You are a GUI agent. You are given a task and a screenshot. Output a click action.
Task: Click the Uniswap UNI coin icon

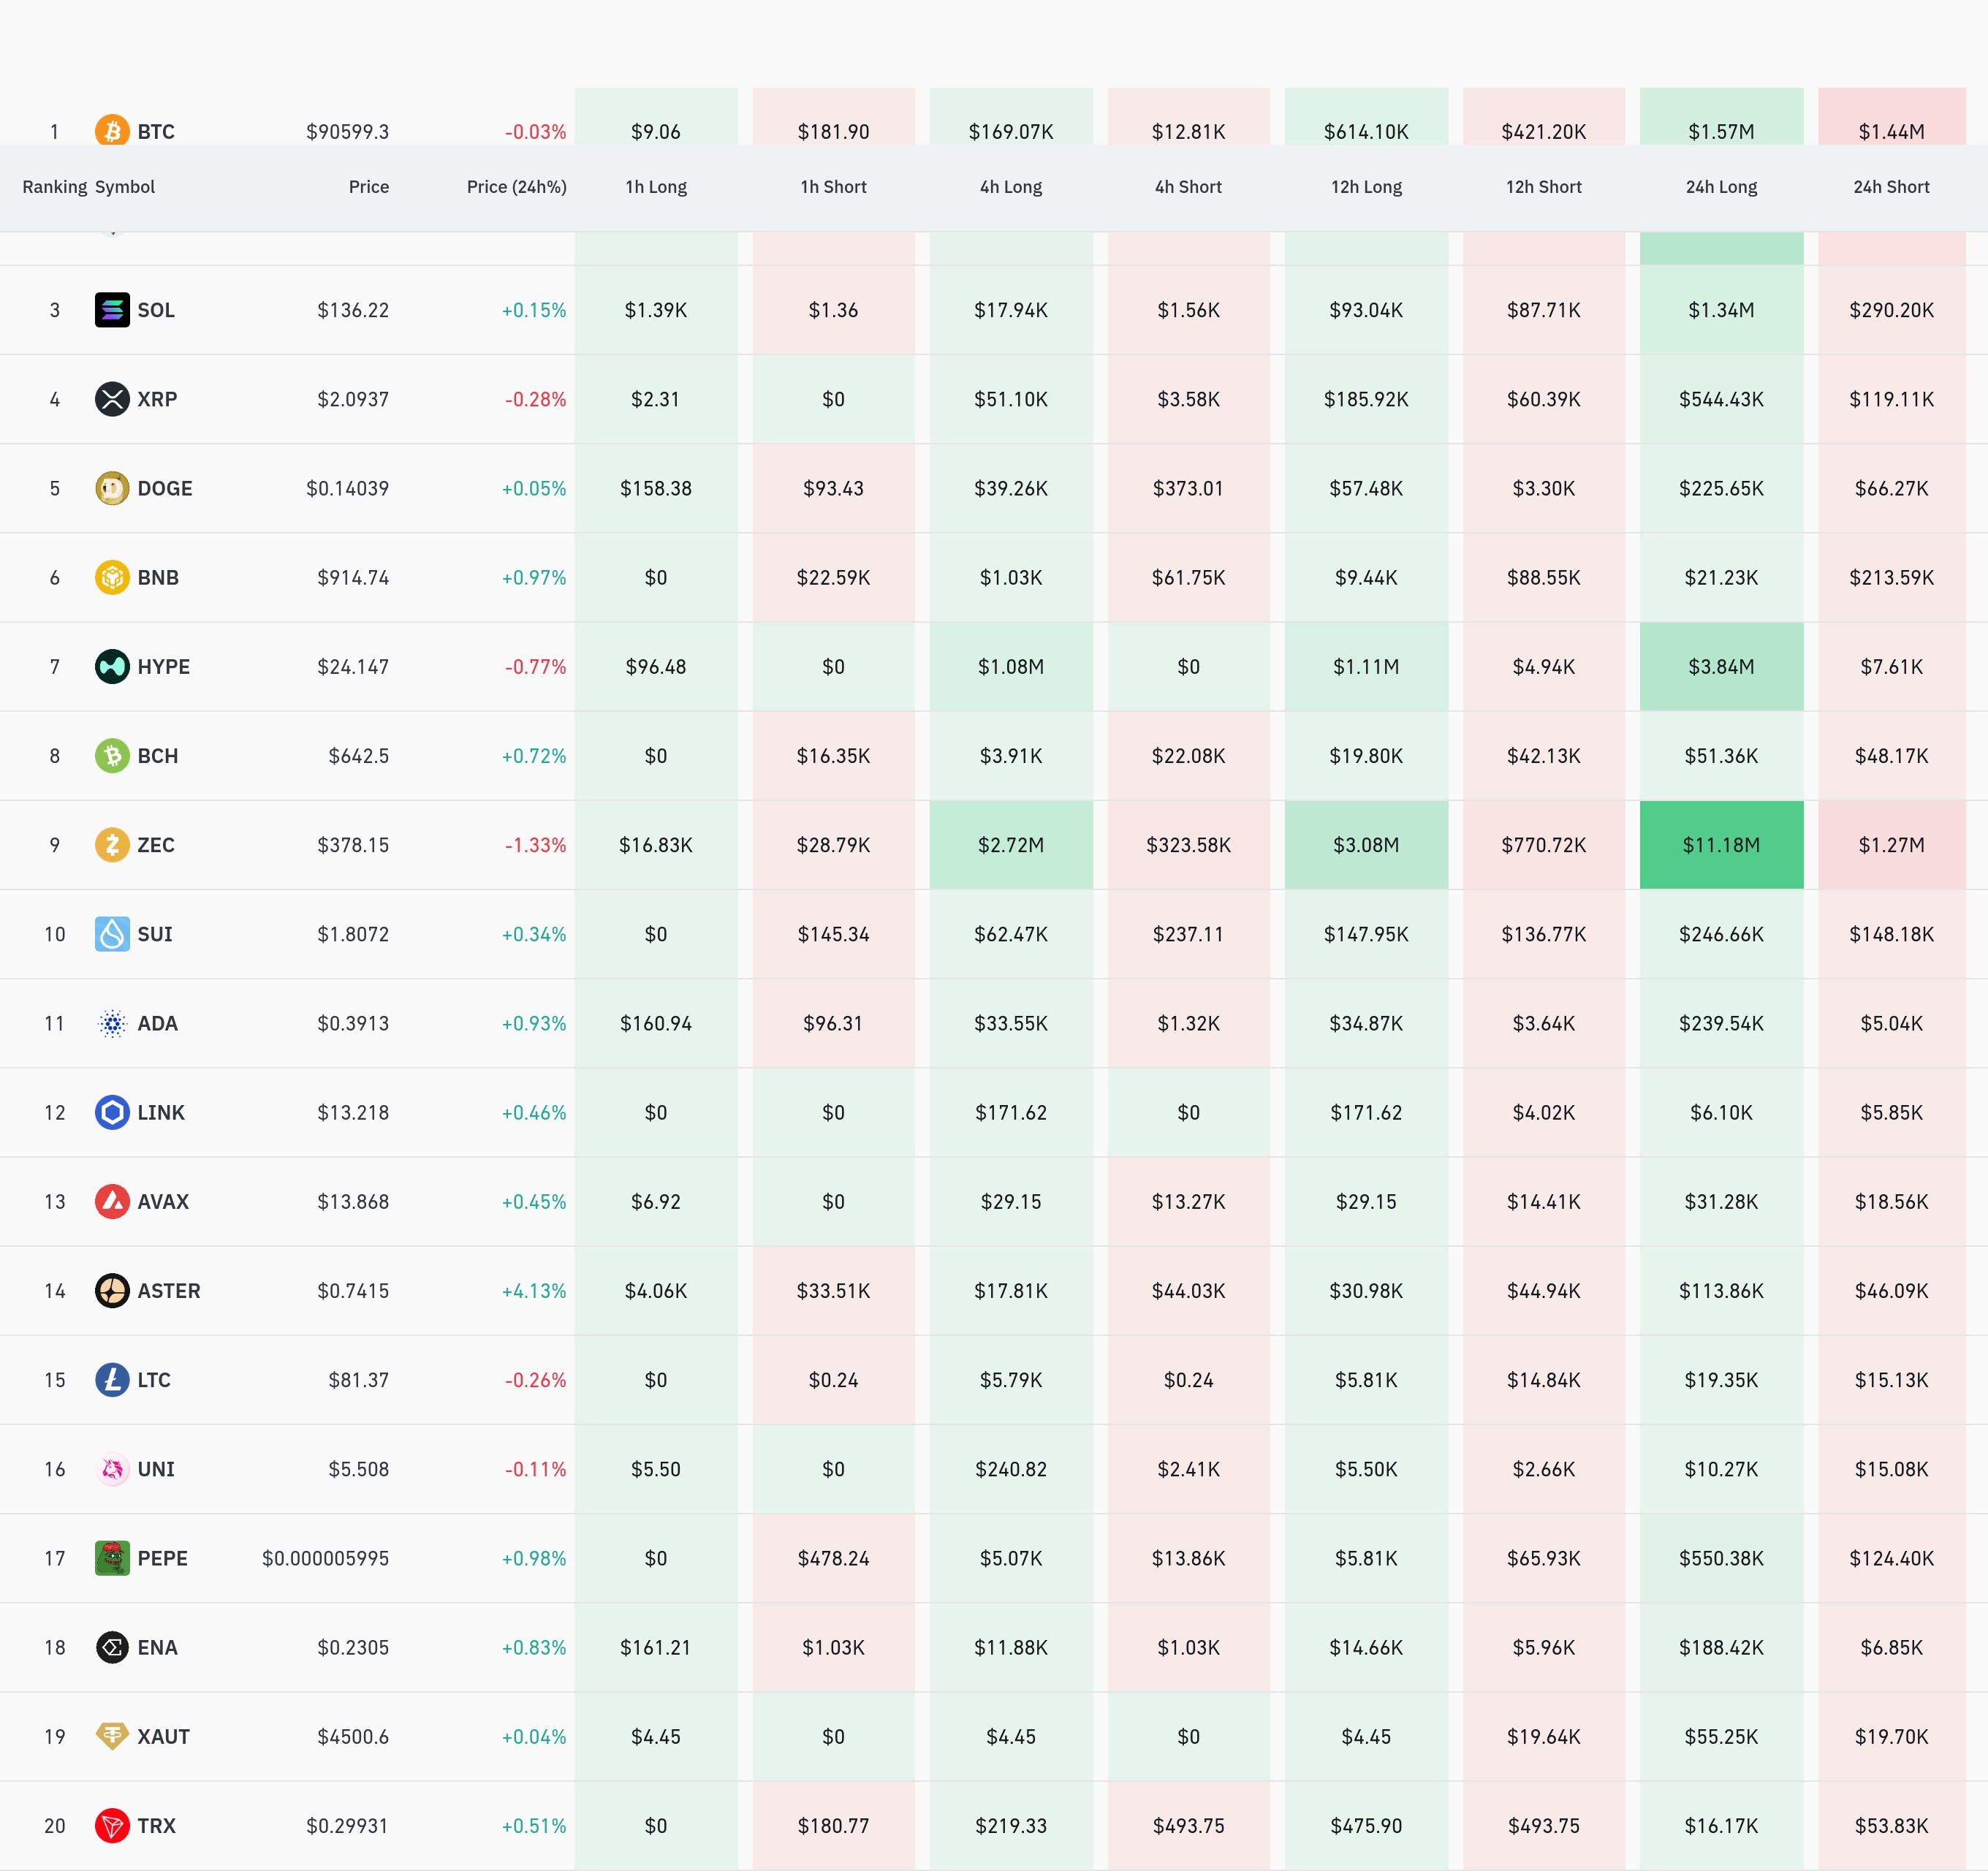point(112,1469)
